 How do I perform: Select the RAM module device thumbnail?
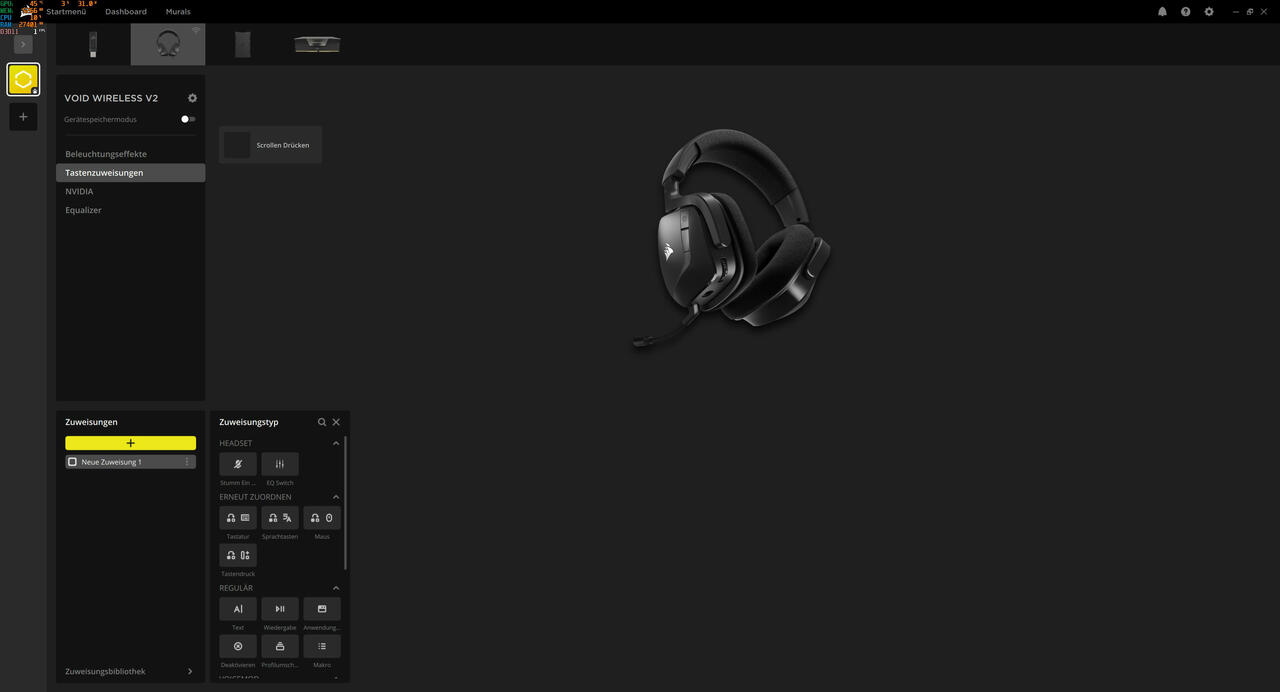[317, 44]
